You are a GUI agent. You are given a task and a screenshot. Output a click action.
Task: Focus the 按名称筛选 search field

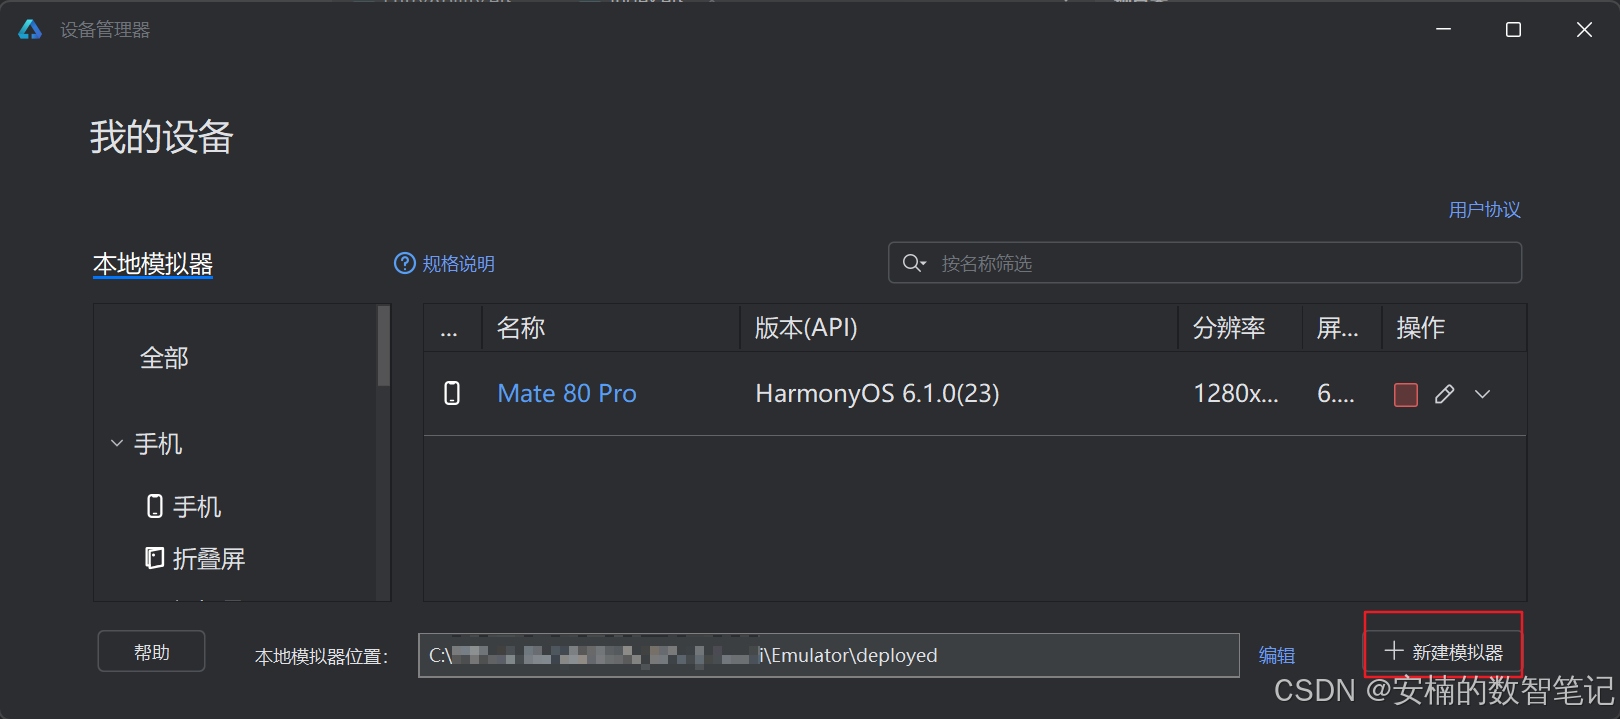pos(1205,263)
